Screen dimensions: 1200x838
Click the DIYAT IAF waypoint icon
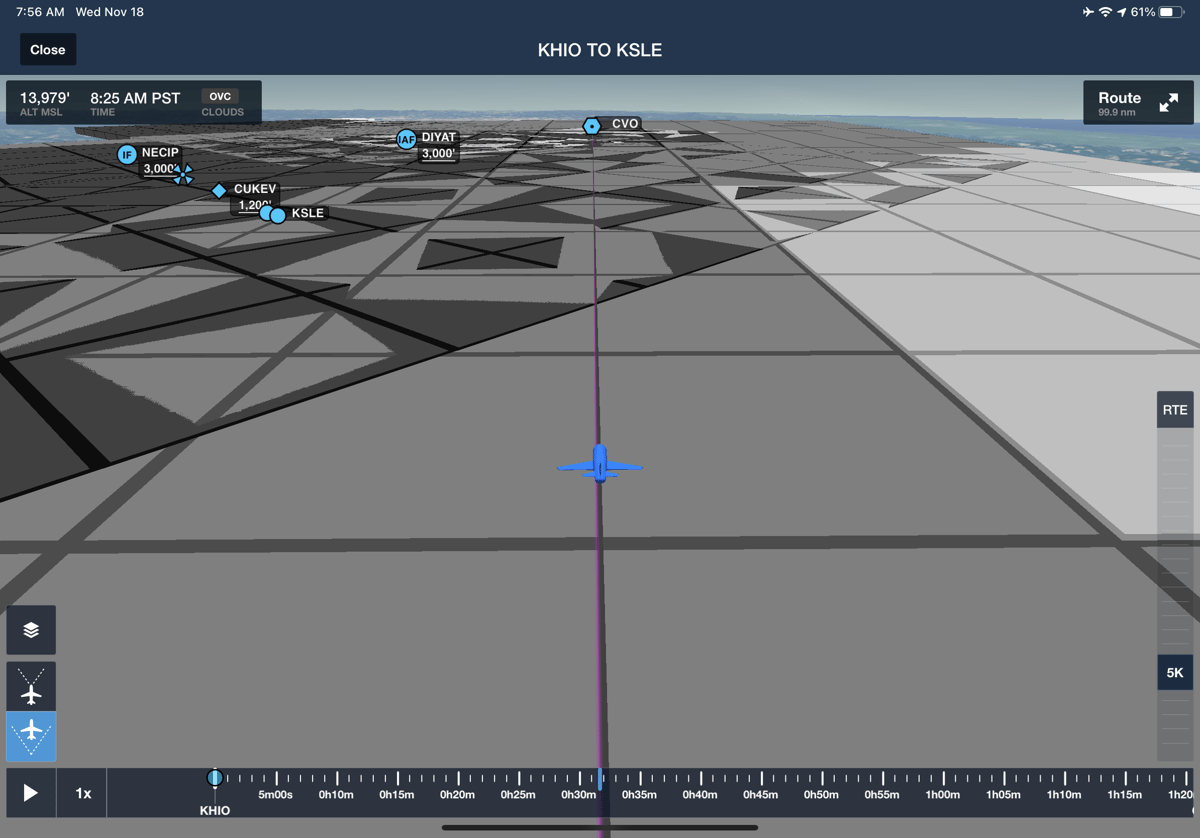coord(406,140)
